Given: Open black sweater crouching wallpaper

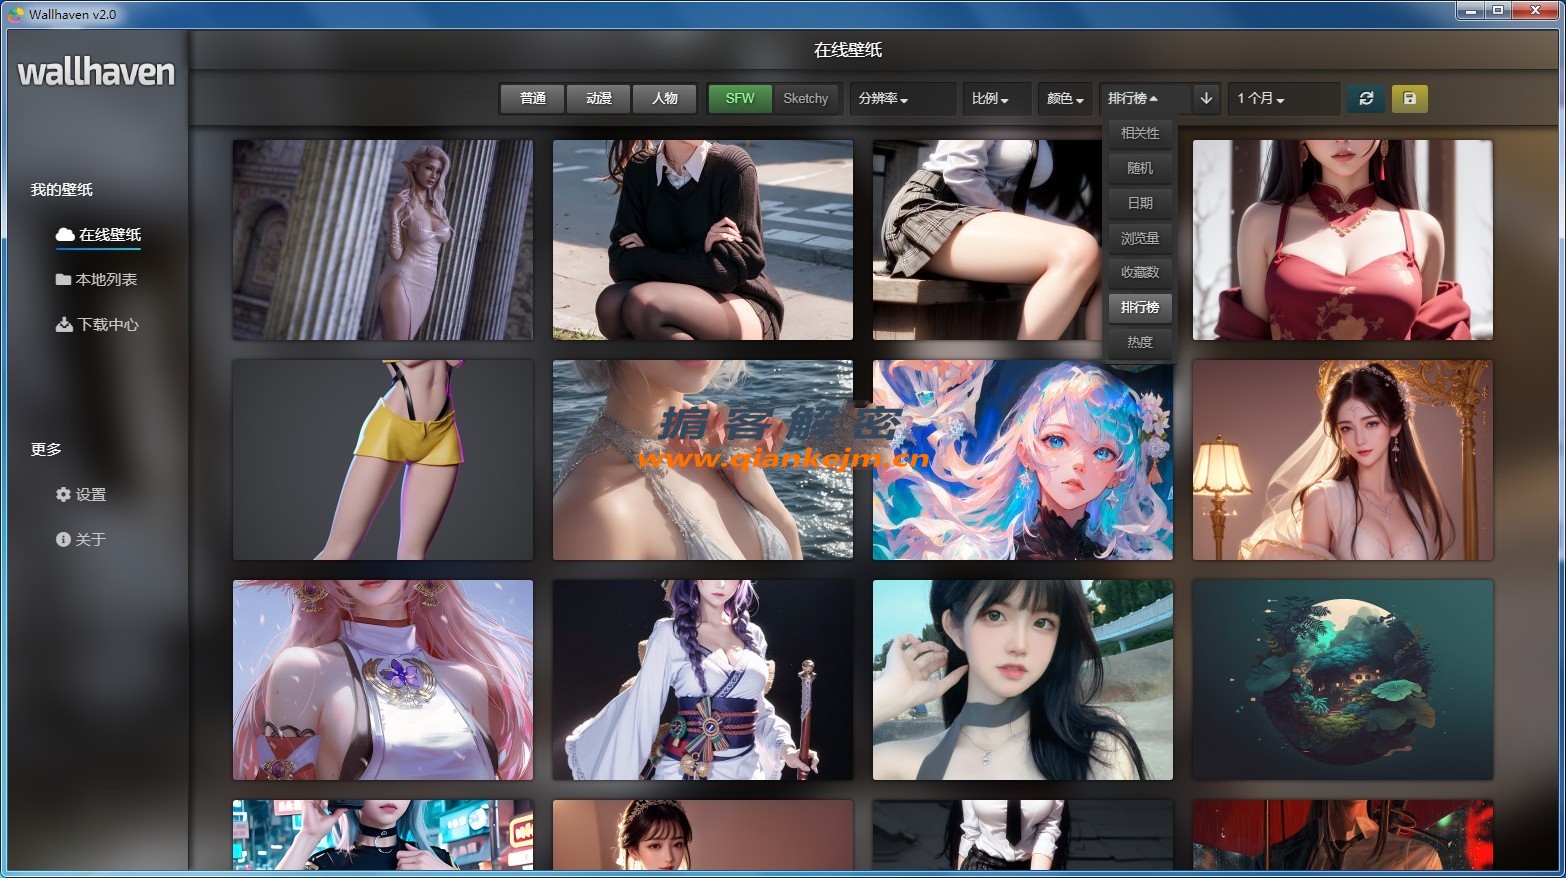Looking at the screenshot, I should point(703,240).
